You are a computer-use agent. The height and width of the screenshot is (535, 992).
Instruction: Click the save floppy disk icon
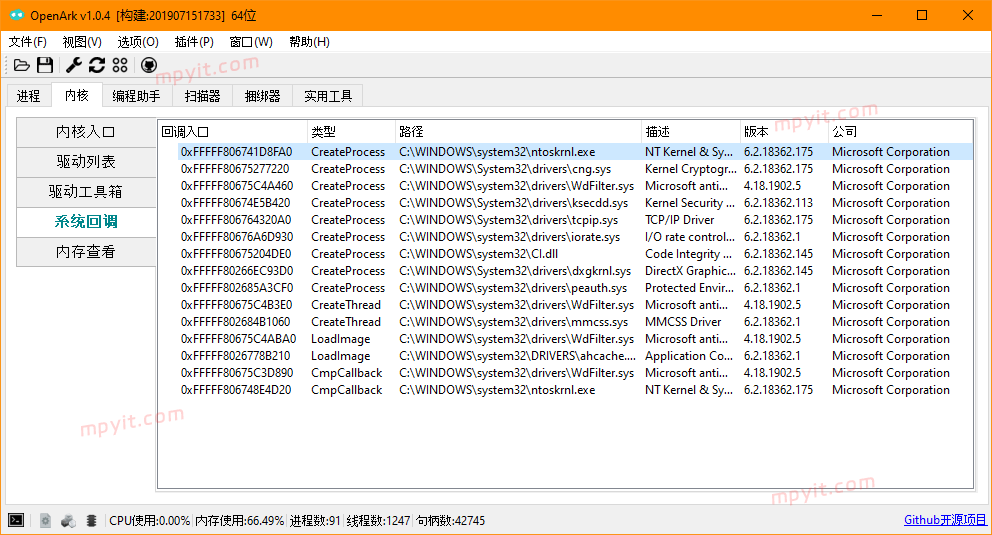pyautogui.click(x=45, y=65)
